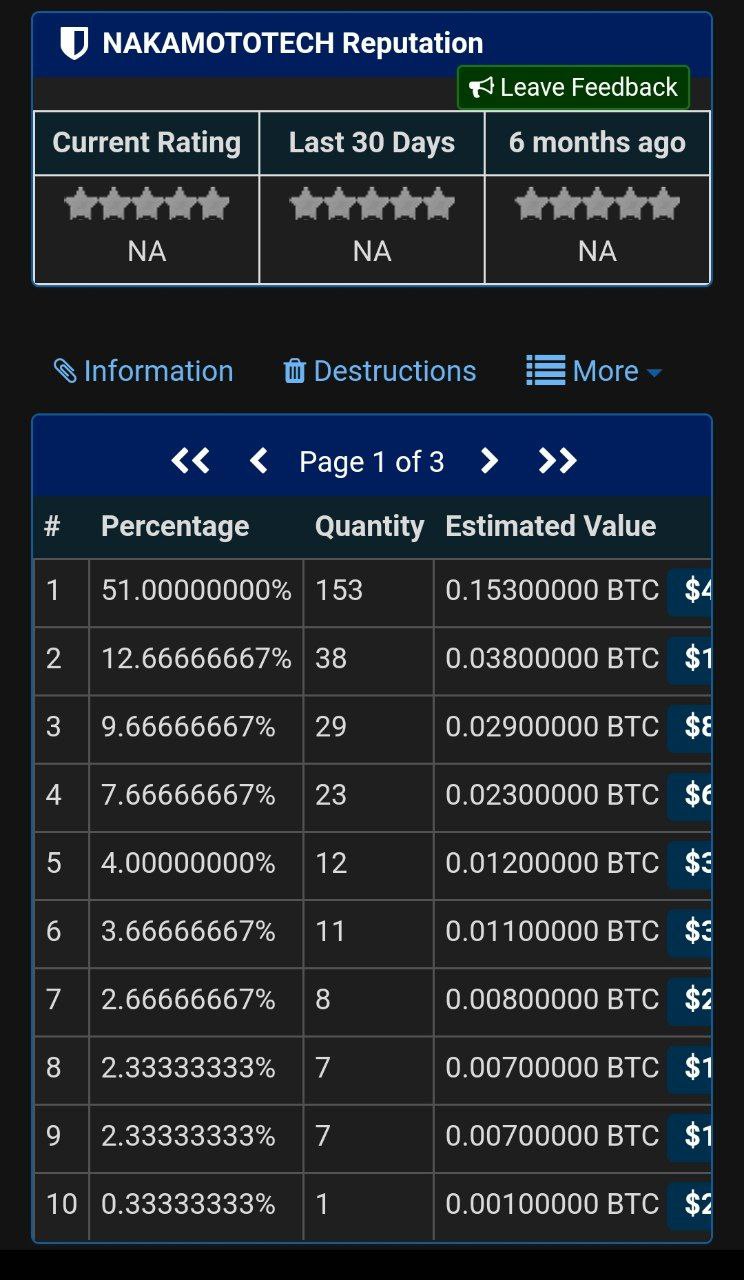Click the Current Rating stars

click(147, 206)
